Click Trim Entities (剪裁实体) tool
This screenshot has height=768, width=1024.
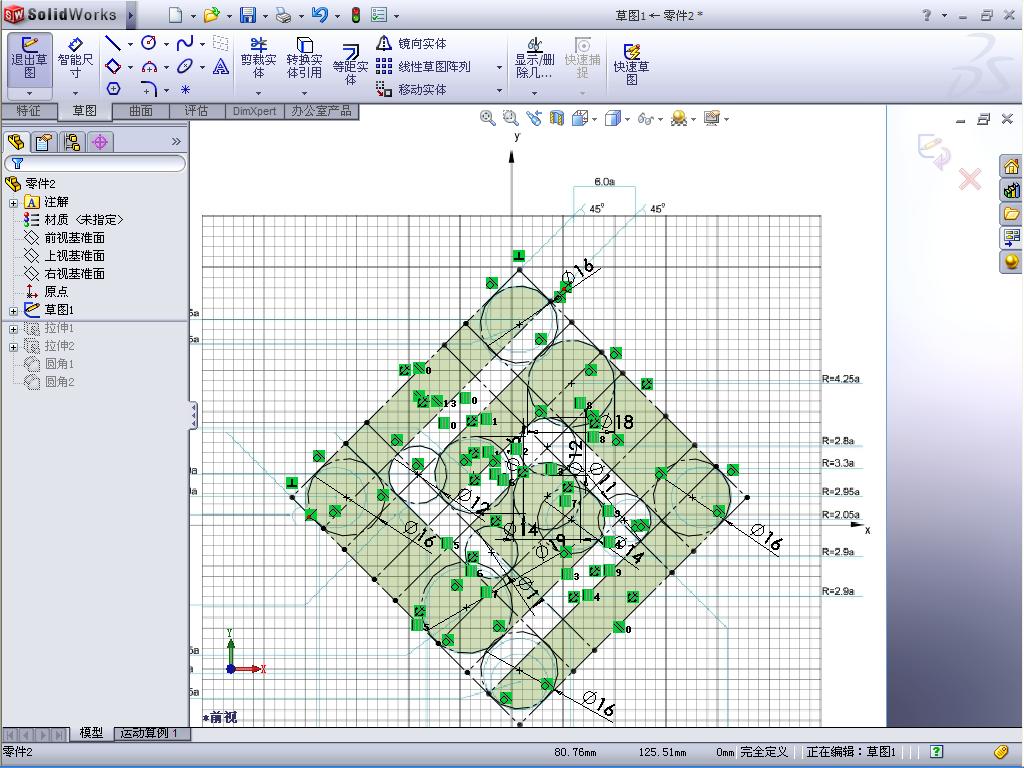(259, 58)
